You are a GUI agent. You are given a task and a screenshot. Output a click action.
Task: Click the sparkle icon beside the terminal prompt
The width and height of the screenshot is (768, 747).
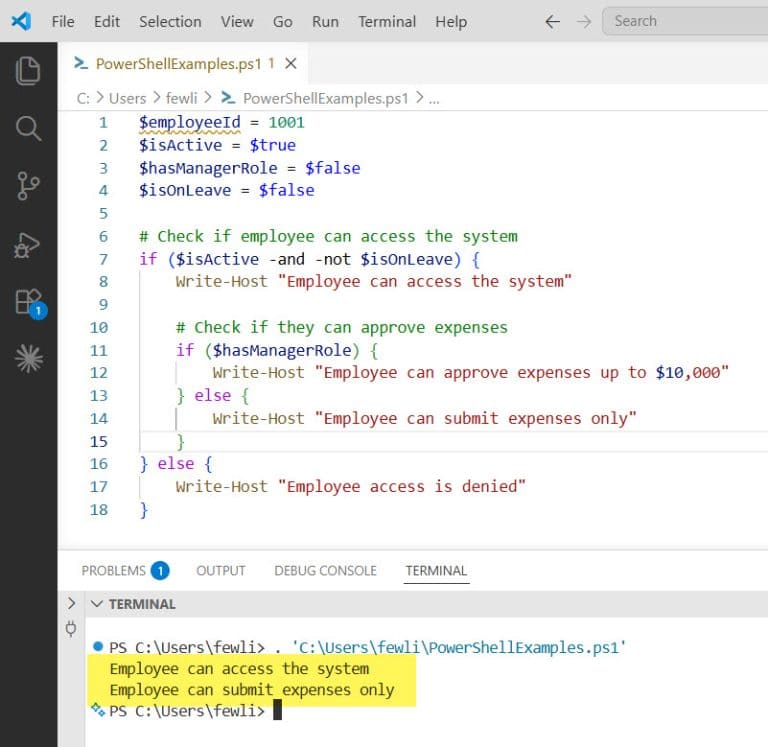[98, 709]
